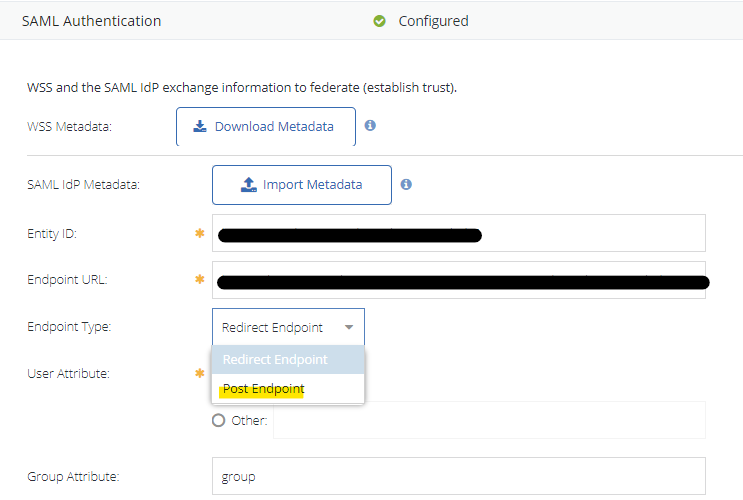Click the required asterisk next to Entity ID
The width and height of the screenshot is (743, 500).
(x=200, y=234)
